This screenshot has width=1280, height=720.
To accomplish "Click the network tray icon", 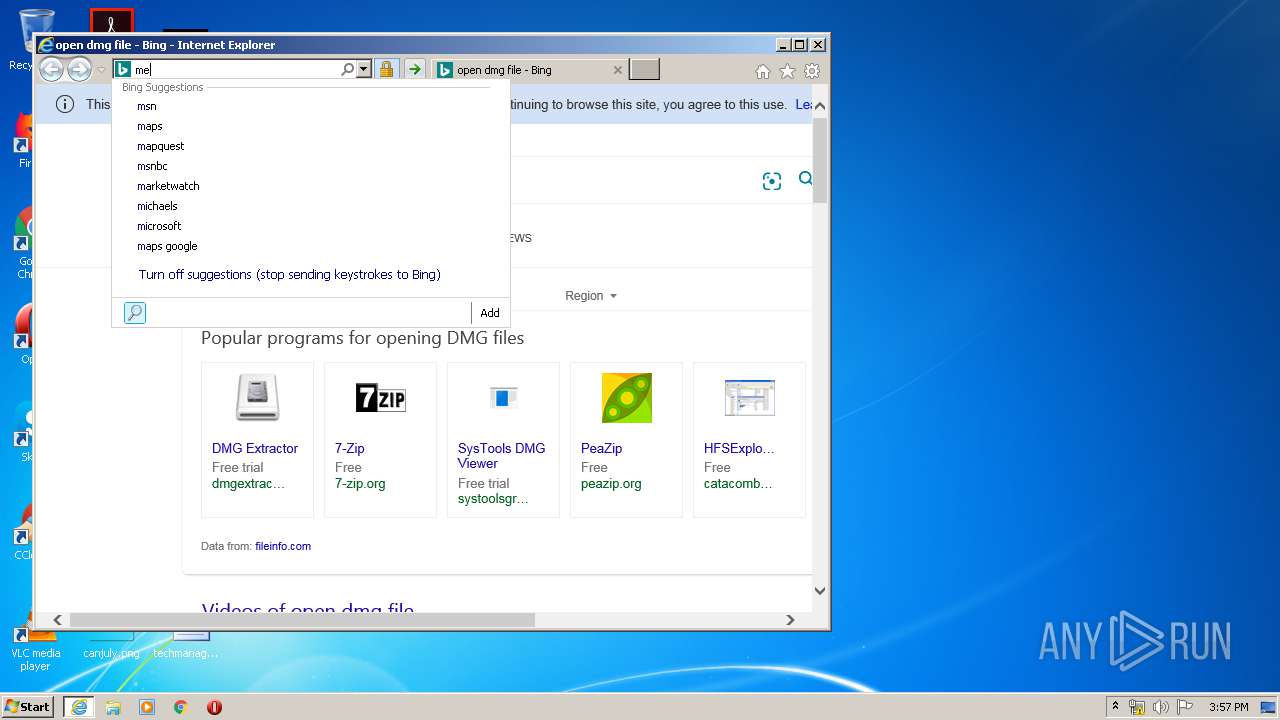I will [x=1137, y=707].
